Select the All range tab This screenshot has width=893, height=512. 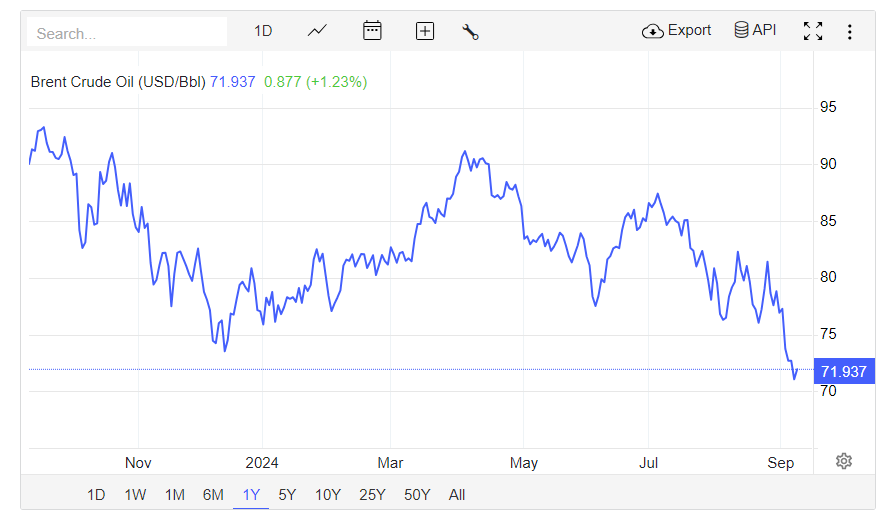(457, 495)
